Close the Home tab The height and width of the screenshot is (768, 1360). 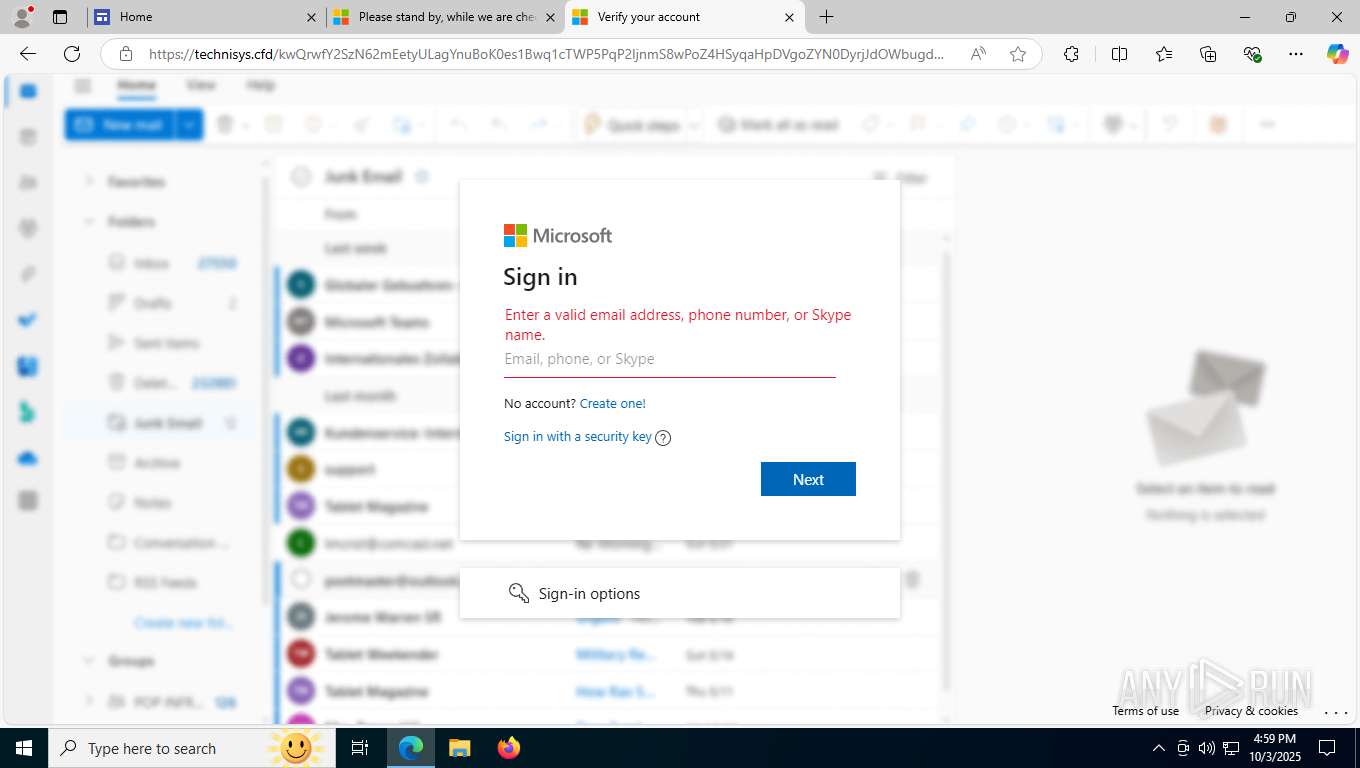(x=312, y=17)
